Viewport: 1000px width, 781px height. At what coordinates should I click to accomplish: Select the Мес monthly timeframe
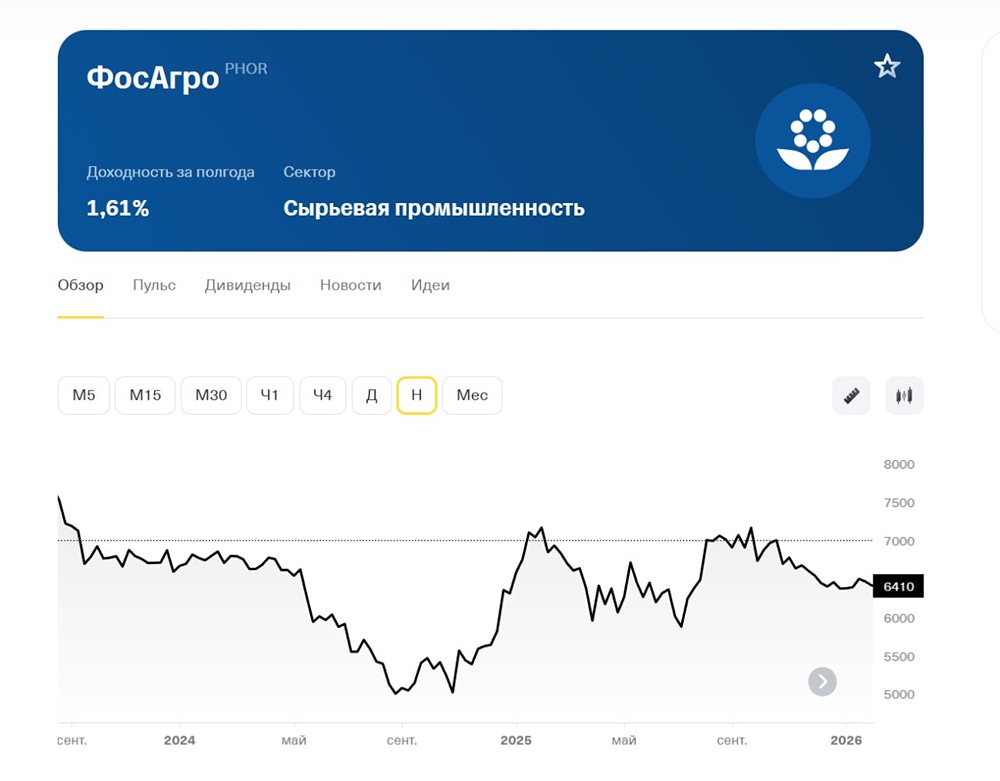pos(472,395)
